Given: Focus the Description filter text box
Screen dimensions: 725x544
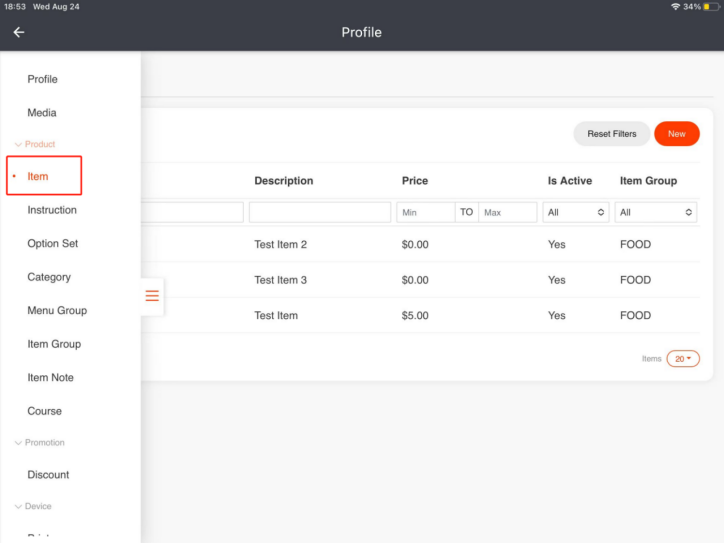Looking at the screenshot, I should coord(319,213).
